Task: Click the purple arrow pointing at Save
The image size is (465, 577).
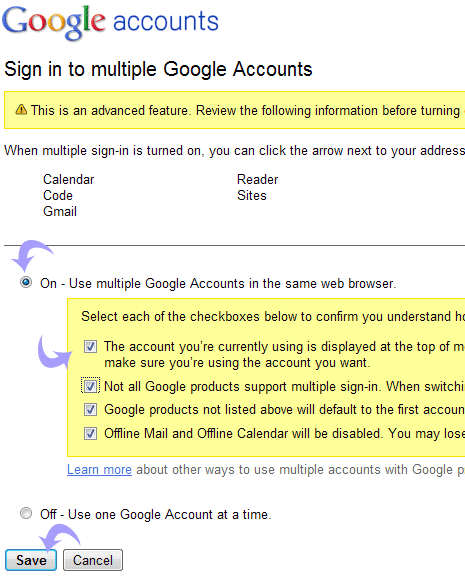Action: (59, 537)
